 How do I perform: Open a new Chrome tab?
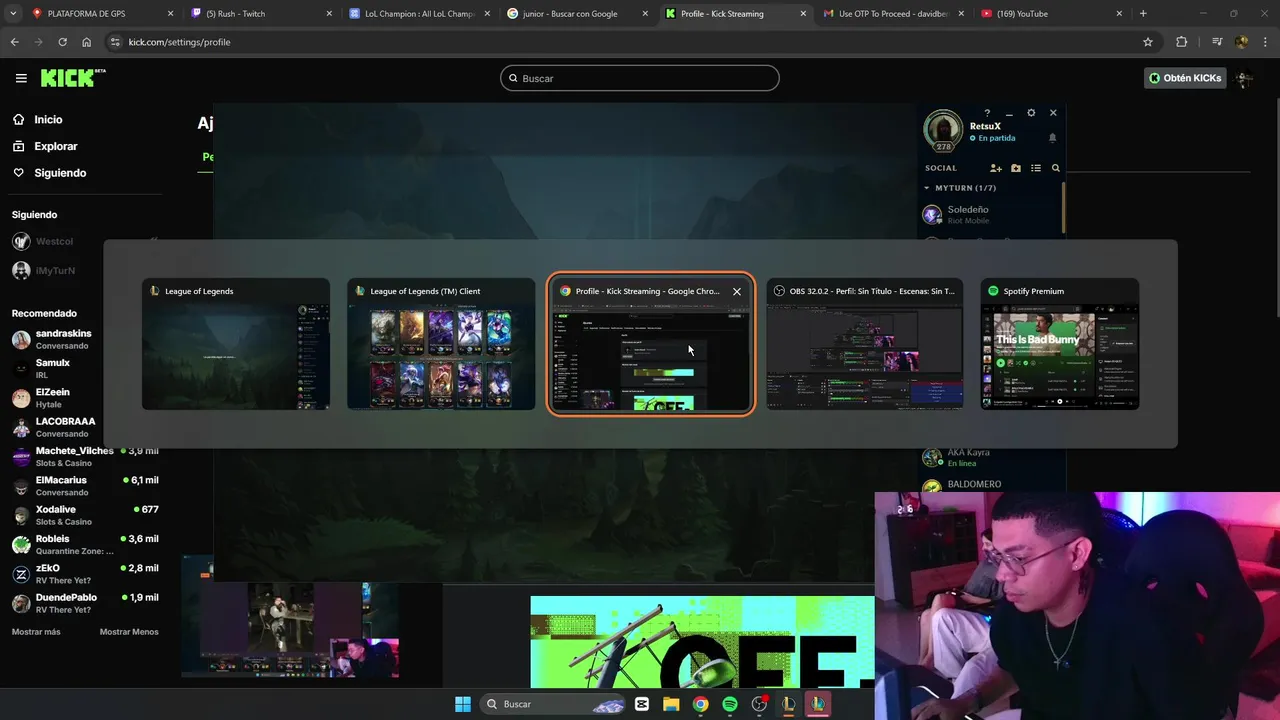click(1143, 14)
